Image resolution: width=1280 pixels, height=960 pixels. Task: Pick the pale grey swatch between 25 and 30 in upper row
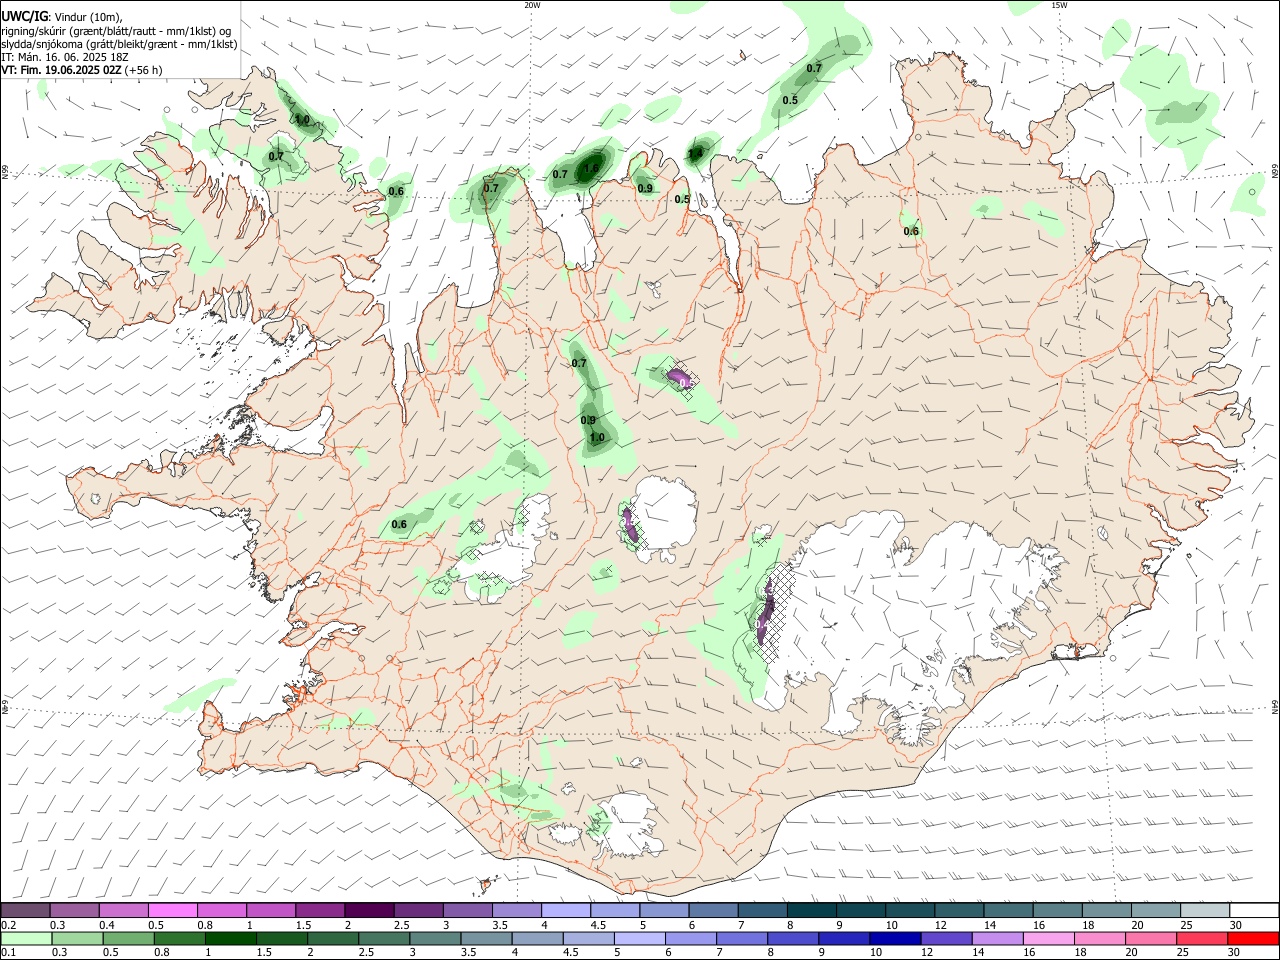[1205, 910]
